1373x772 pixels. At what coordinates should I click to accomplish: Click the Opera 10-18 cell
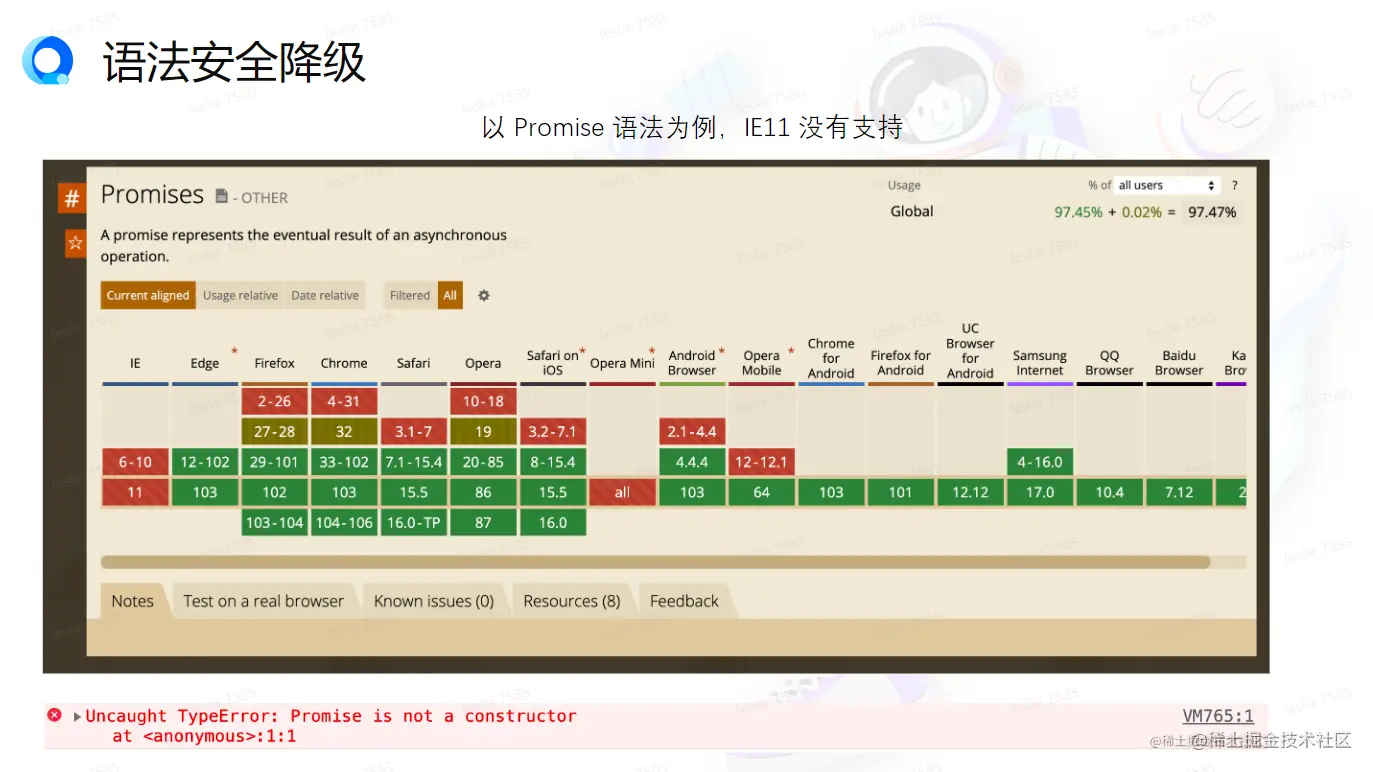[x=483, y=401]
